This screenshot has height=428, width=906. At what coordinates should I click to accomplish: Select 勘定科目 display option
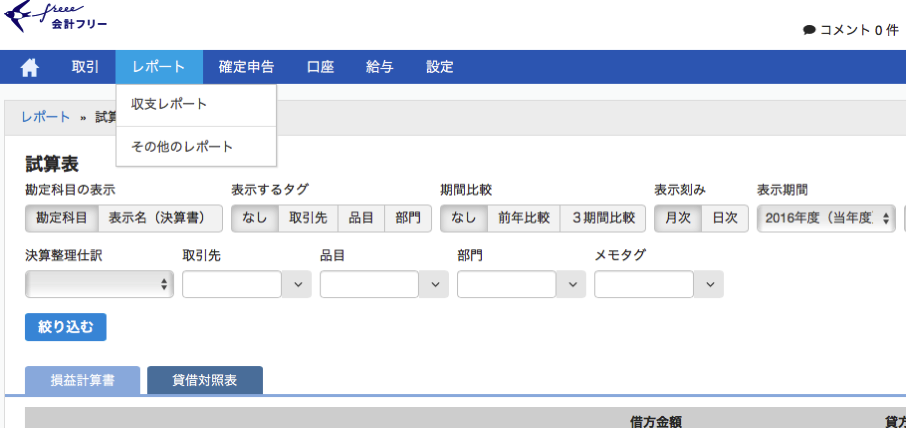[62, 218]
